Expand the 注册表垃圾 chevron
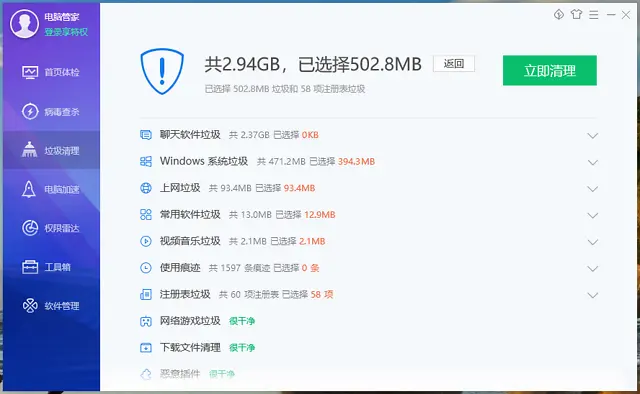 (592, 295)
